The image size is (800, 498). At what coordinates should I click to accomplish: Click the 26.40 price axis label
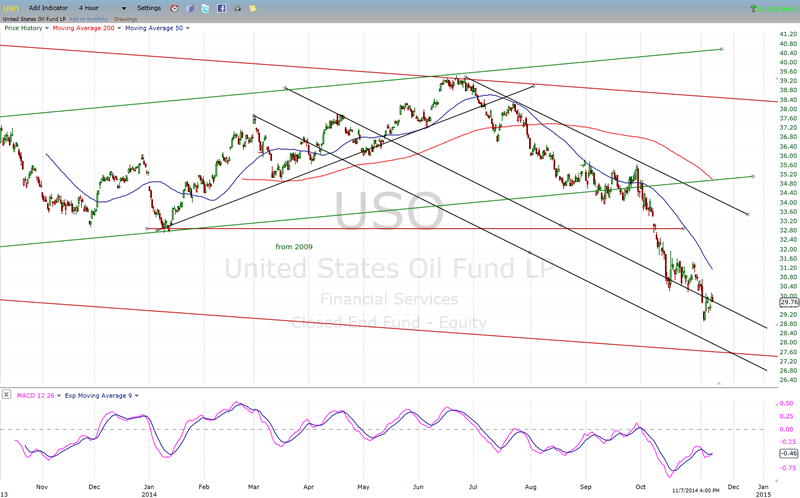point(788,380)
